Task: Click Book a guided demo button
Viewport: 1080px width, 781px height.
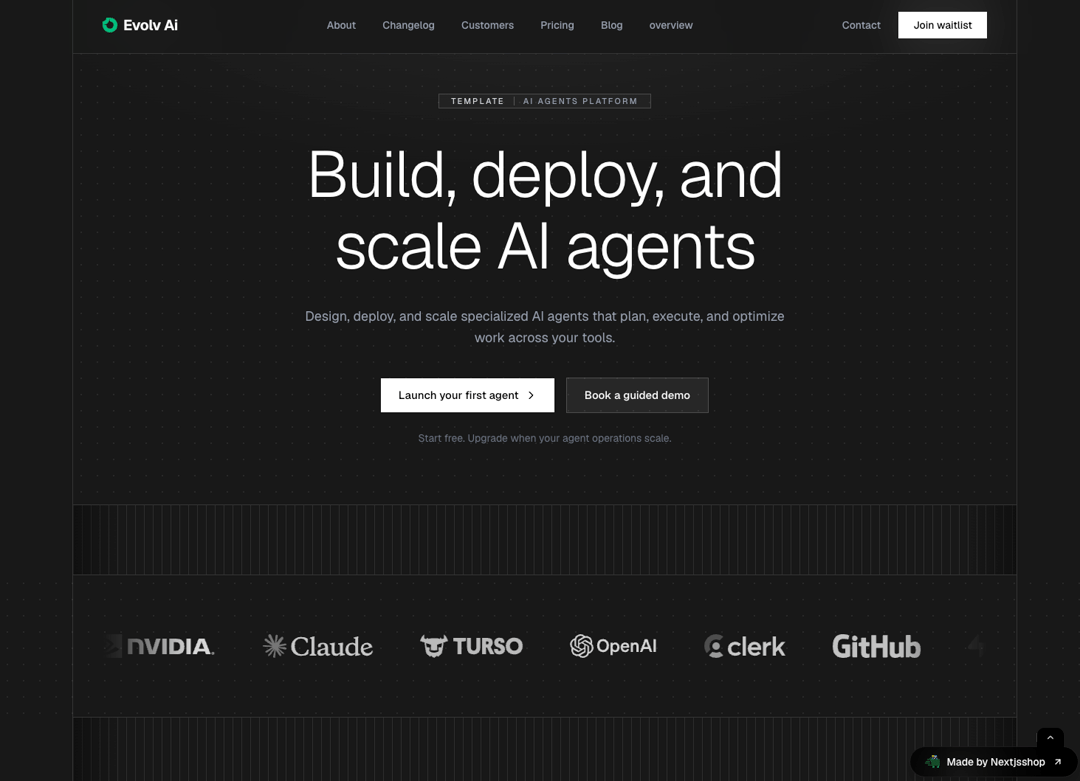Action: click(x=637, y=395)
